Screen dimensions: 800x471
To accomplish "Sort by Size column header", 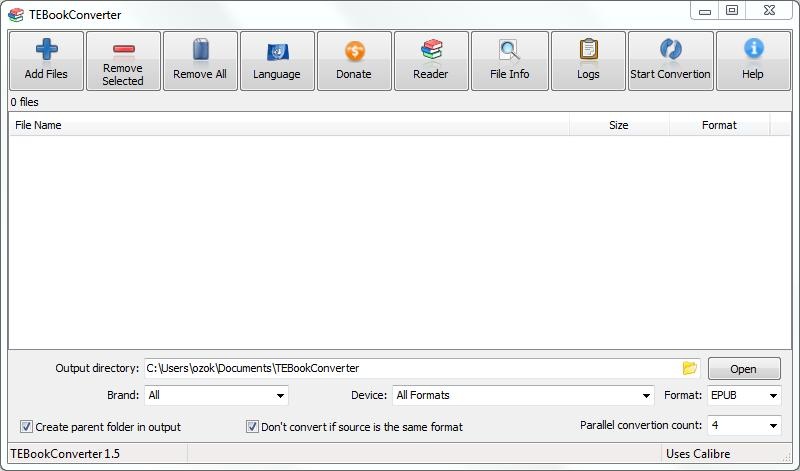I will click(x=619, y=125).
